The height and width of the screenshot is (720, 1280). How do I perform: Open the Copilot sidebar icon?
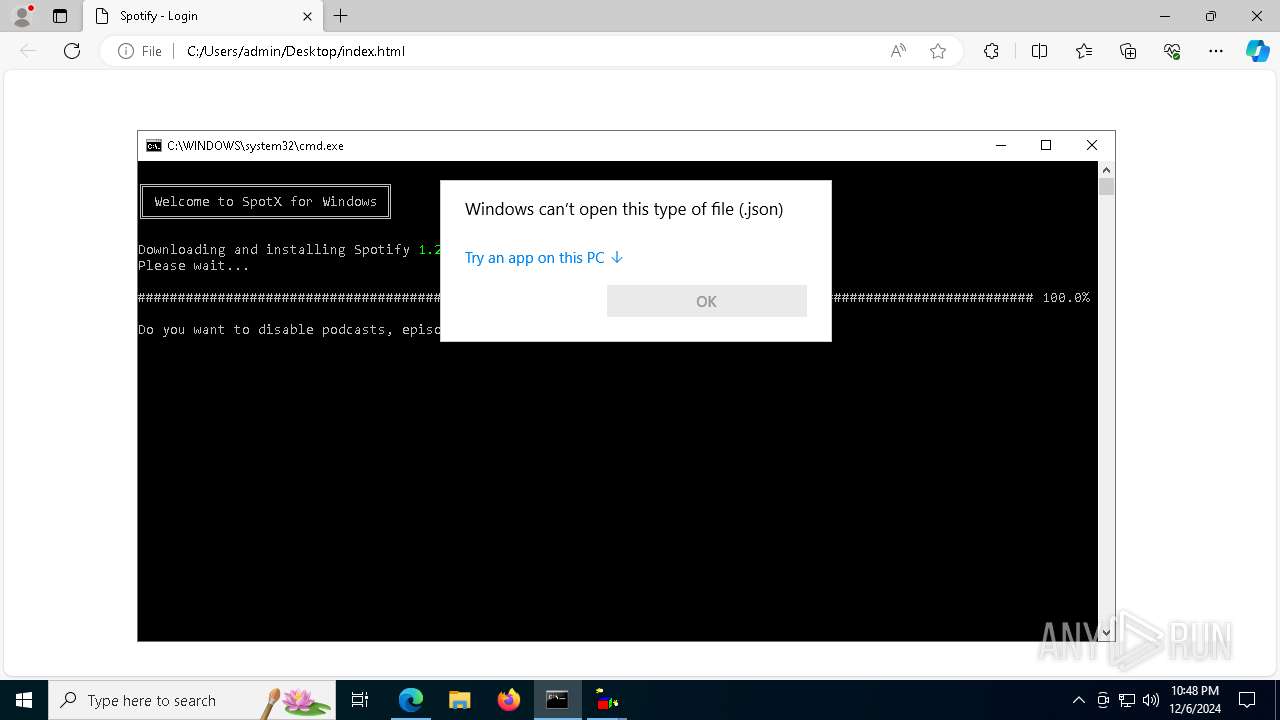[1257, 51]
